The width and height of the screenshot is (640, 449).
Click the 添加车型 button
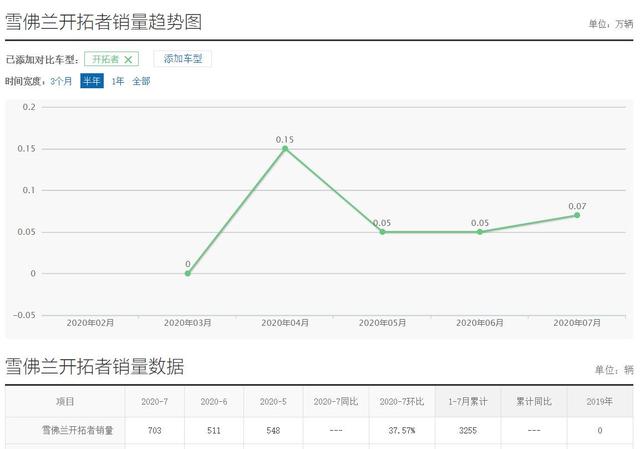point(182,59)
